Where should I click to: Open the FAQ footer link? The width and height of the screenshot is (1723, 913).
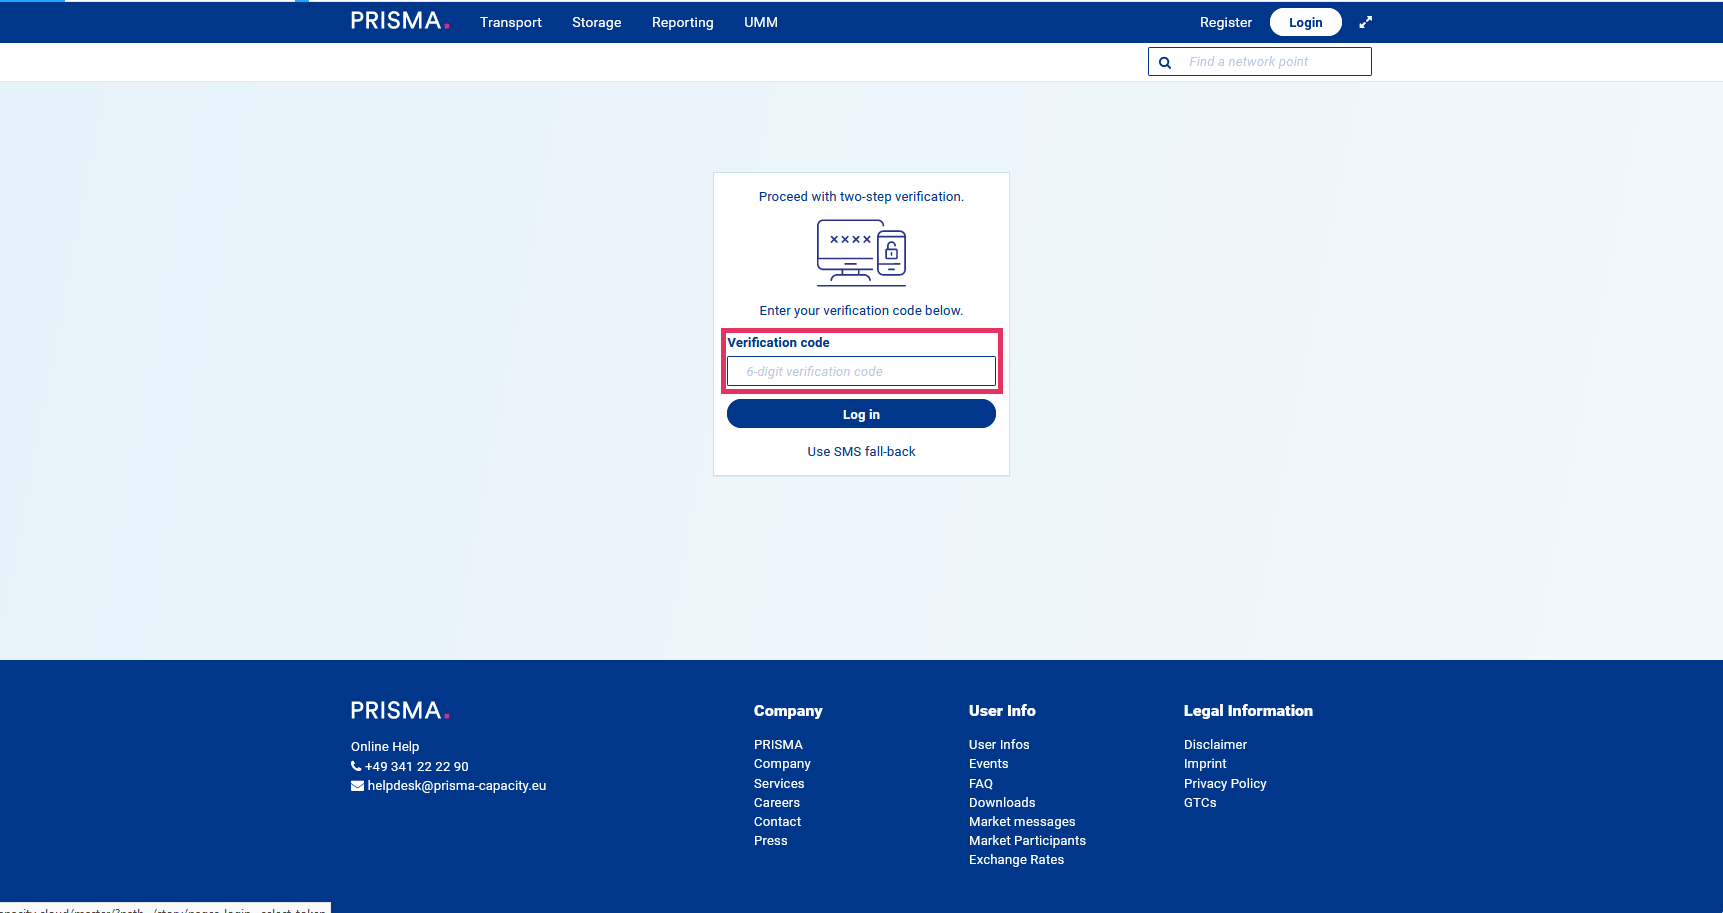980,784
